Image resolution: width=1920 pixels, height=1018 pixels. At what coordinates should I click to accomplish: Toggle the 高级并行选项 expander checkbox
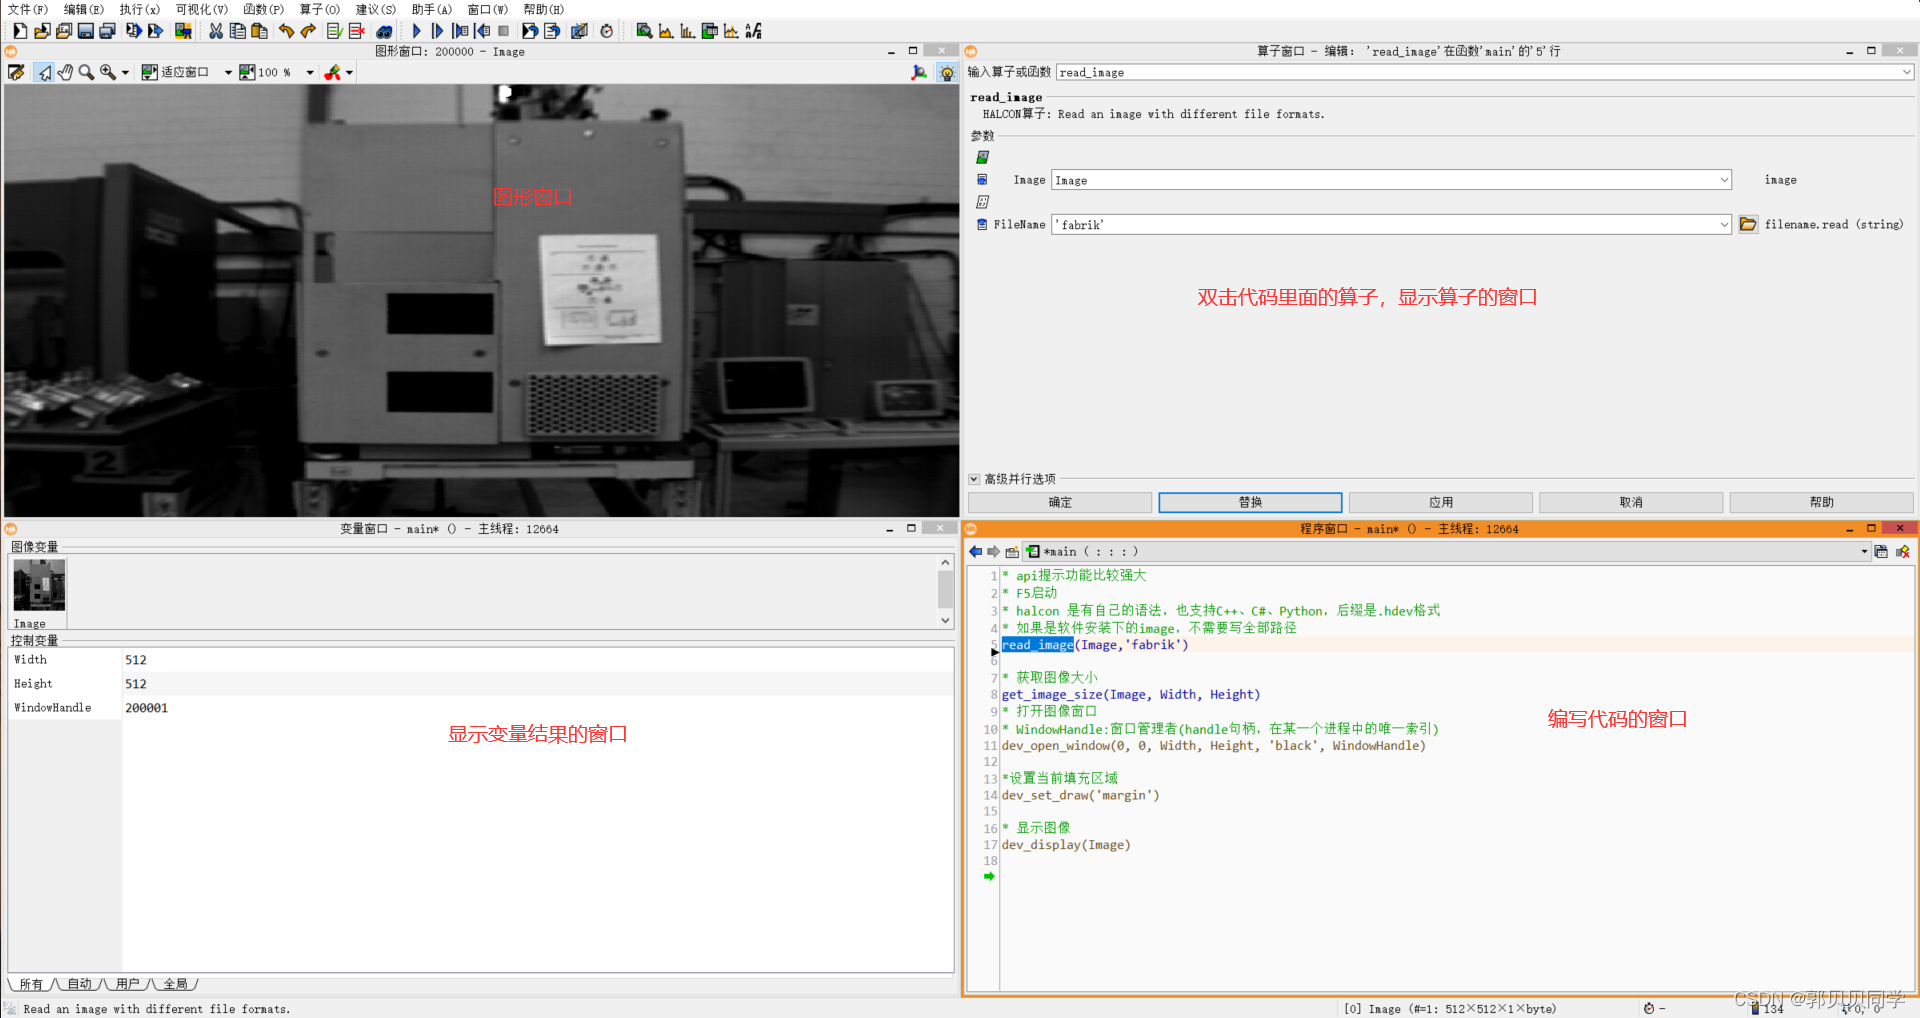974,479
